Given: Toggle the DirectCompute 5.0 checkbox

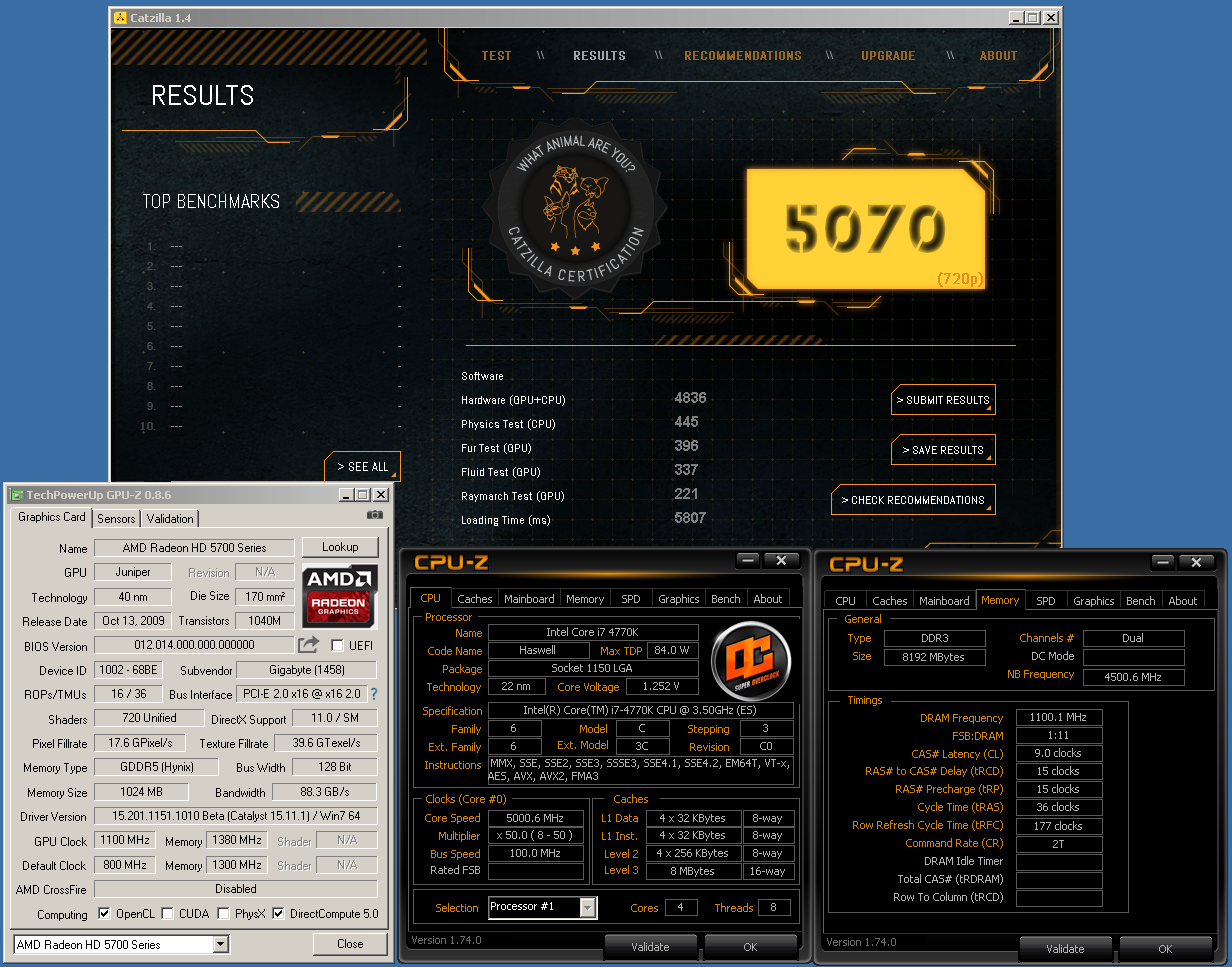Looking at the screenshot, I should [x=278, y=913].
